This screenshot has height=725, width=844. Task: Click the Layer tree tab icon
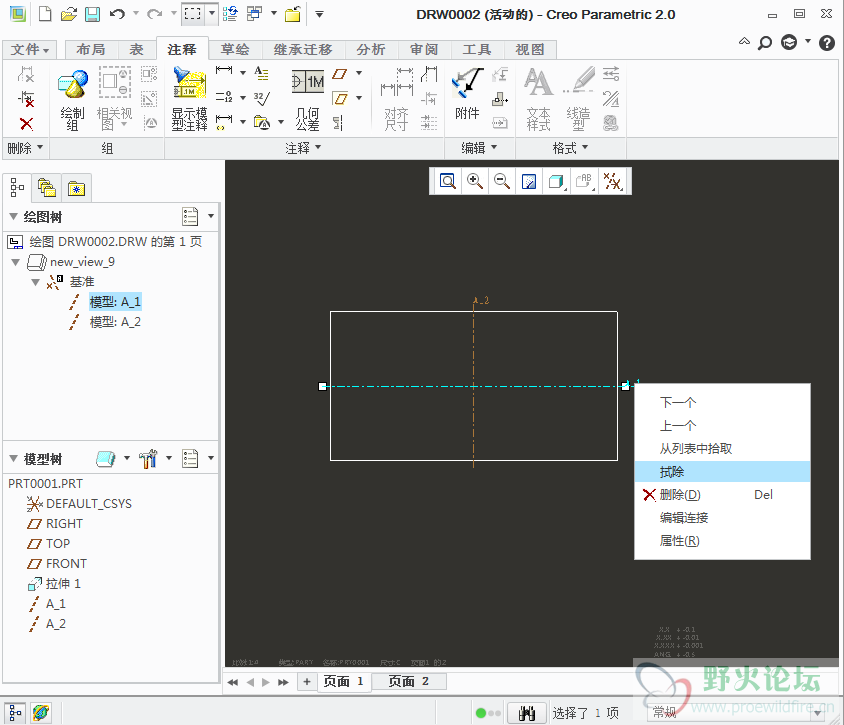(46, 188)
